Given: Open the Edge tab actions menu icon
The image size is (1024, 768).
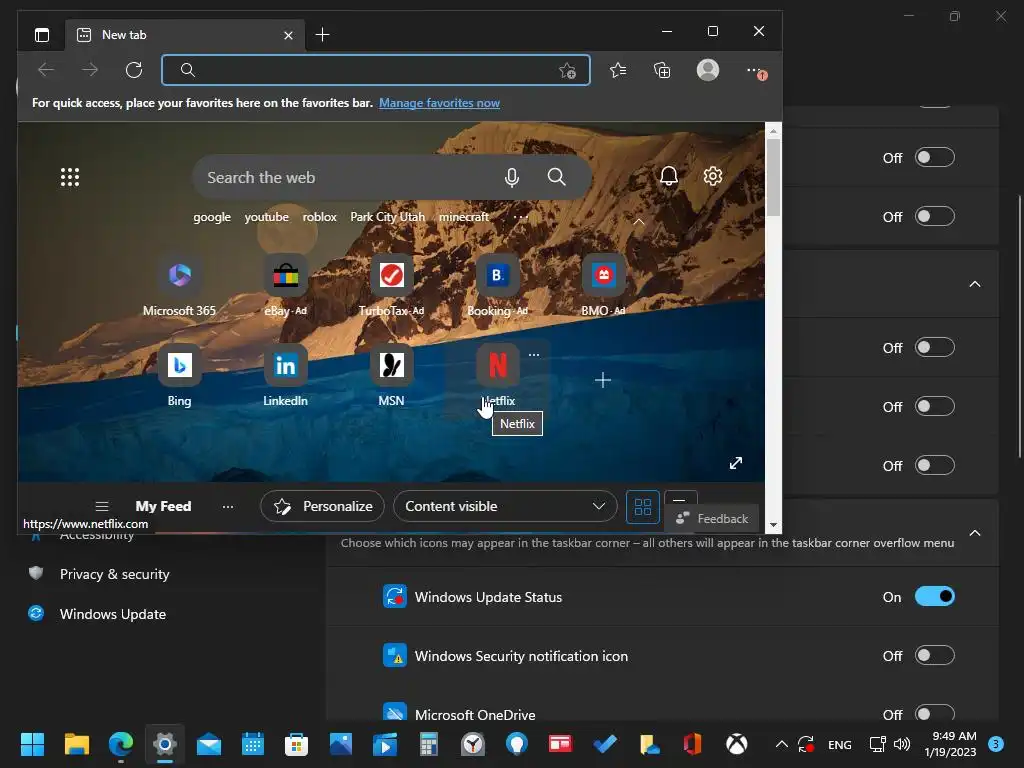Looking at the screenshot, I should 42,35.
